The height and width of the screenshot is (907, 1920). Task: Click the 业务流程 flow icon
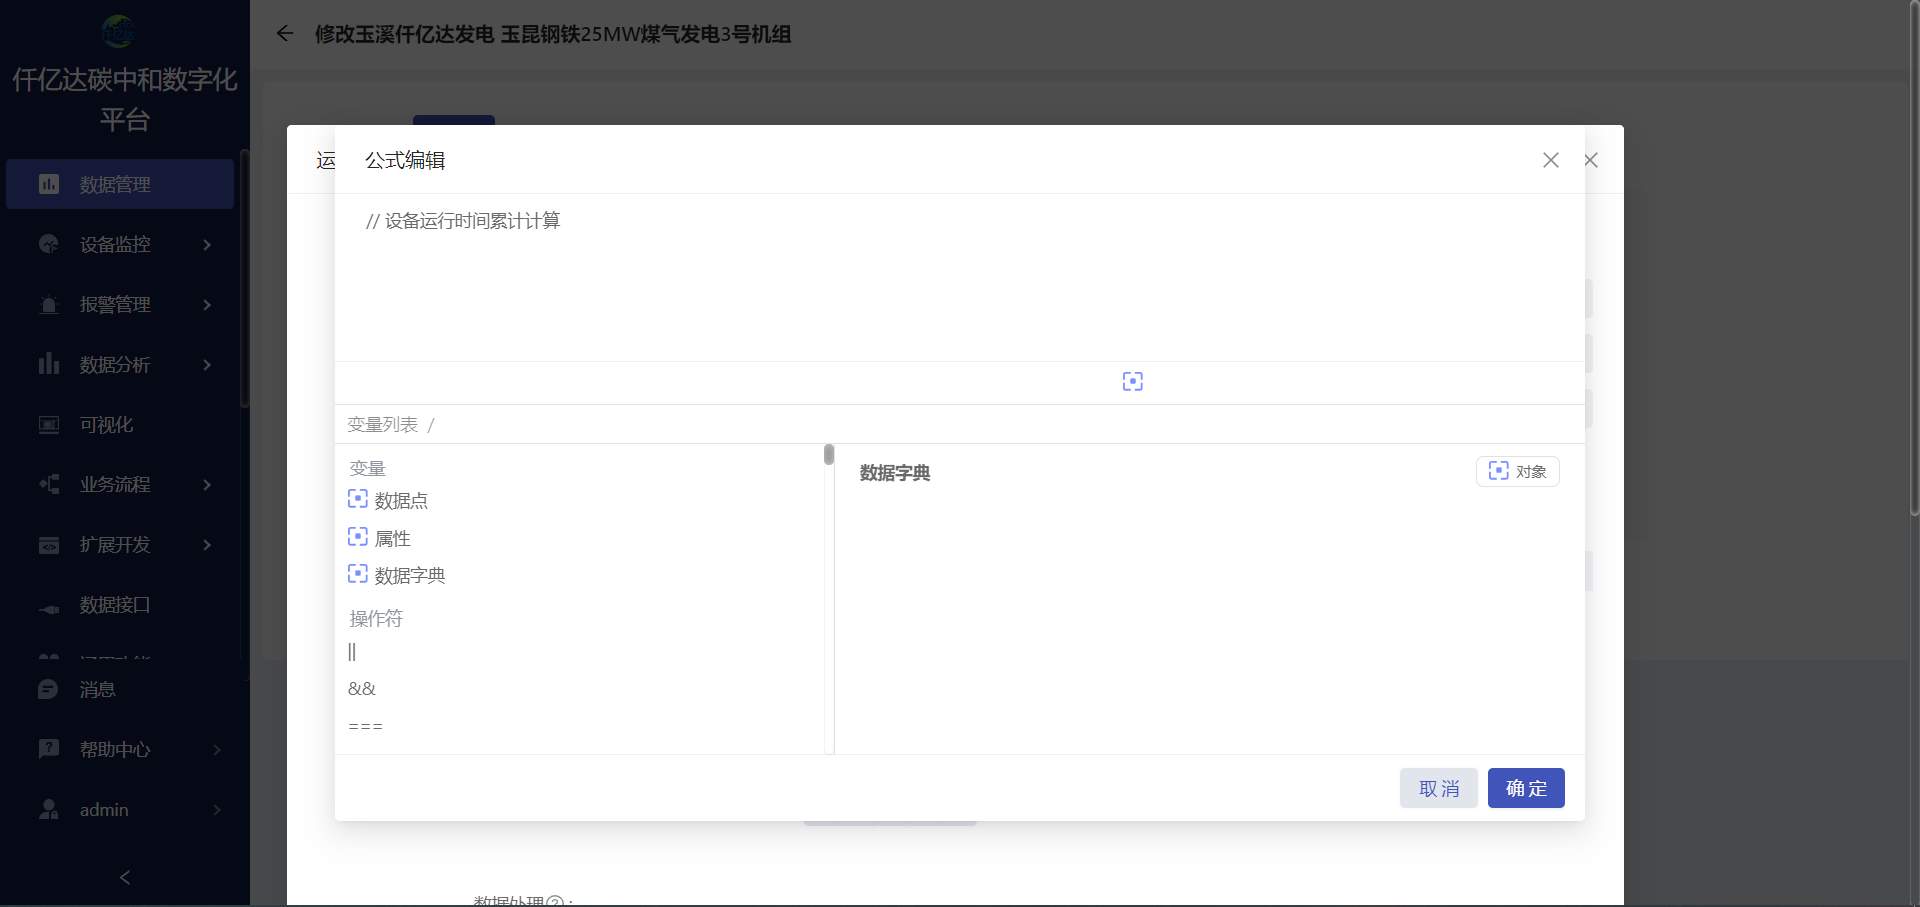coord(49,484)
